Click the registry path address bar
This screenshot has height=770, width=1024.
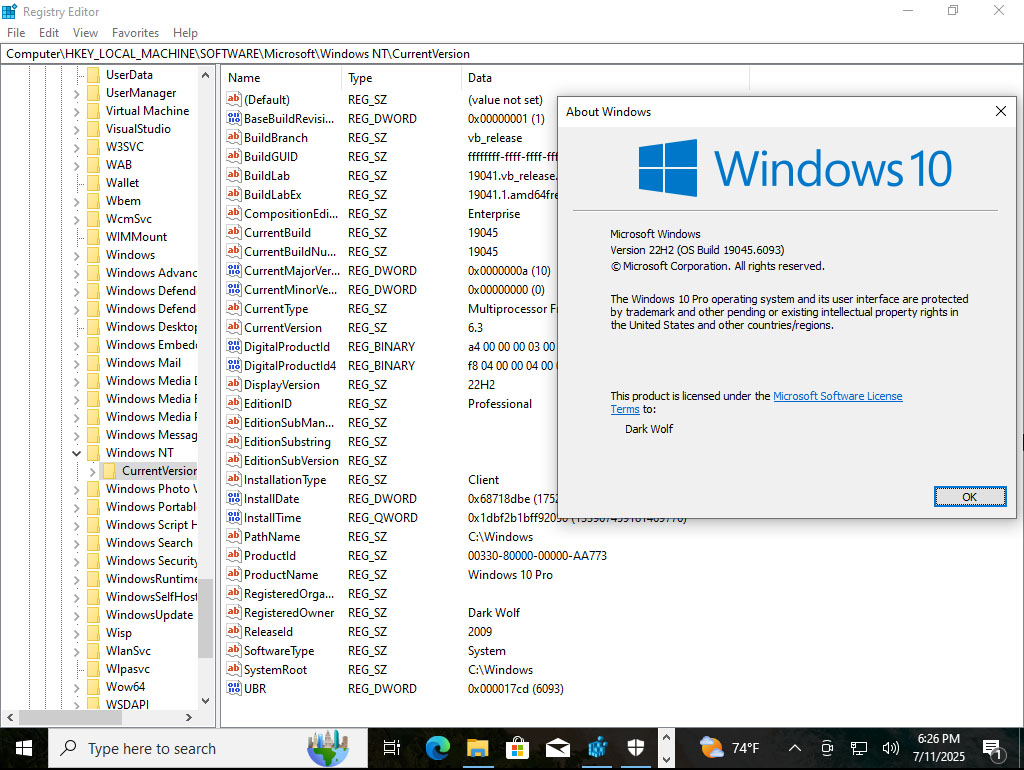tap(512, 54)
